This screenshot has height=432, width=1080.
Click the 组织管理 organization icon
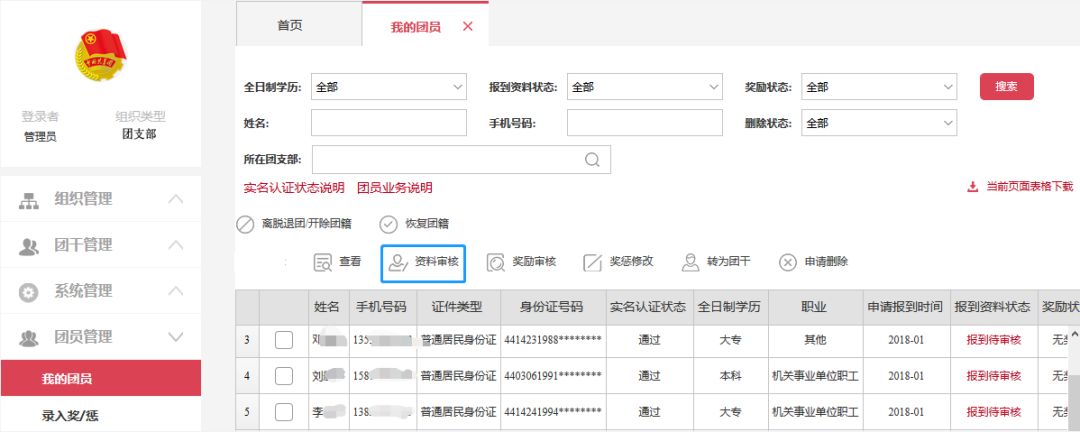(28, 200)
